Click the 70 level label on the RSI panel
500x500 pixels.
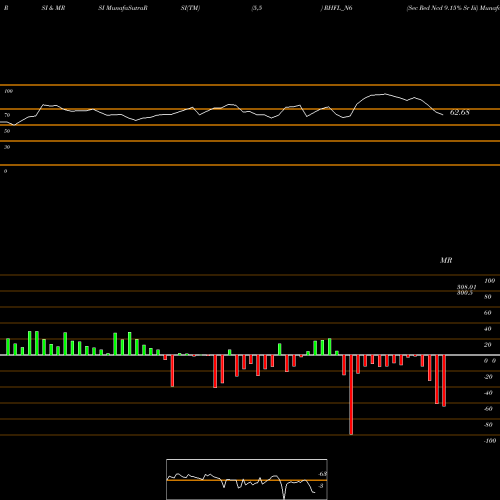[7, 115]
